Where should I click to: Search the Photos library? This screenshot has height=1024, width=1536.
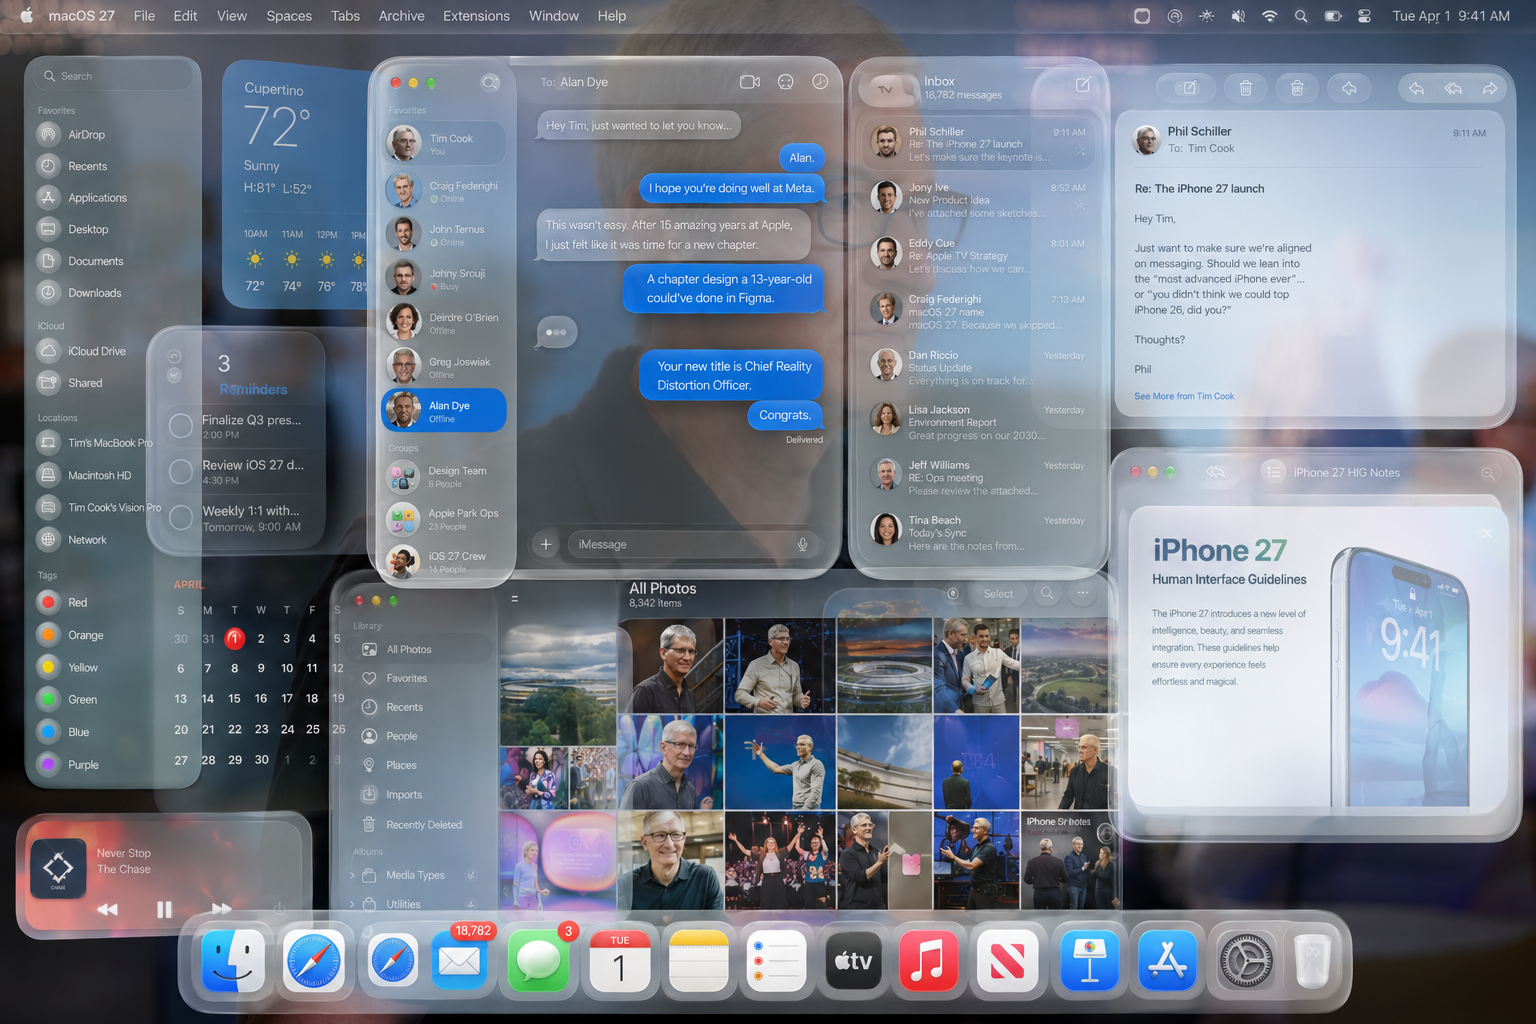click(1047, 593)
